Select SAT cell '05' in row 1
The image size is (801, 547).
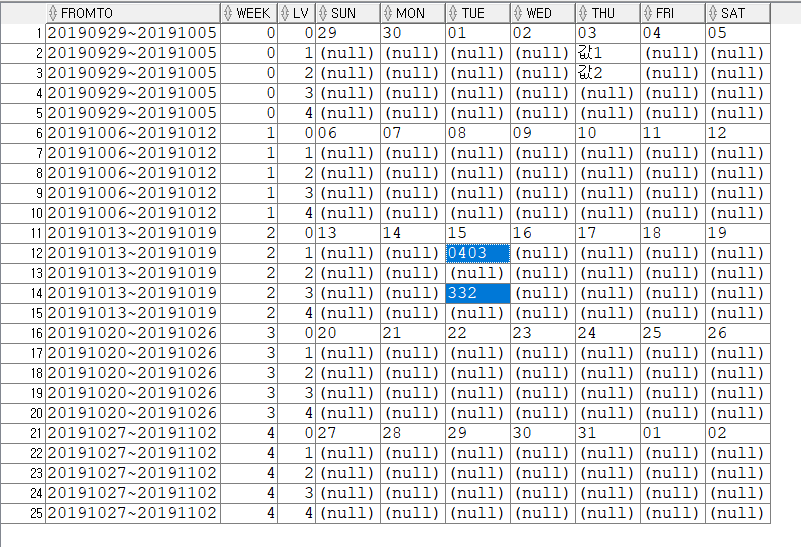point(738,33)
